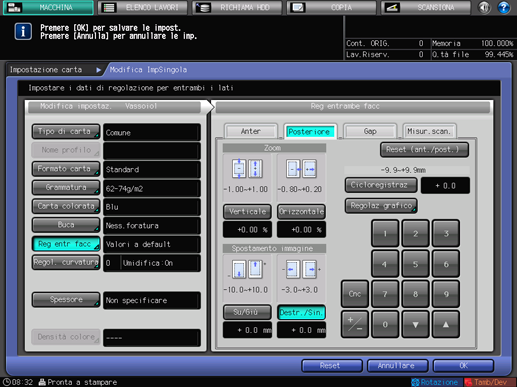Open Formato carta setting
The width and height of the screenshot is (517, 387).
click(x=66, y=169)
